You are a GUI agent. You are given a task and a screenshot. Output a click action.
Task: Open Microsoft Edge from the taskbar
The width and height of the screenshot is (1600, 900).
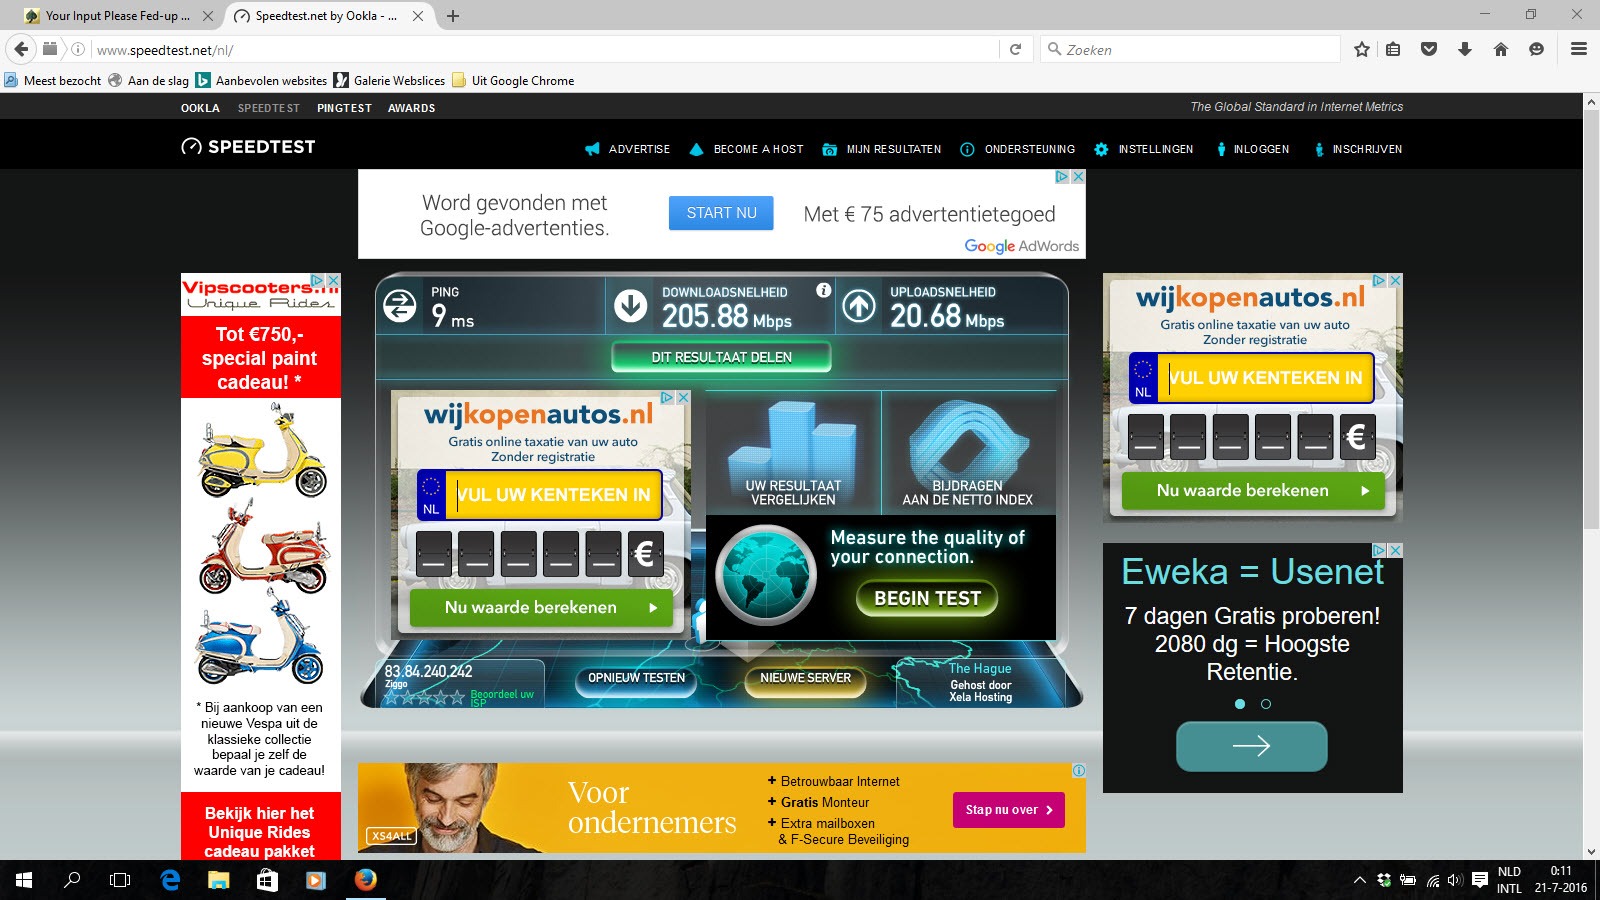click(170, 880)
